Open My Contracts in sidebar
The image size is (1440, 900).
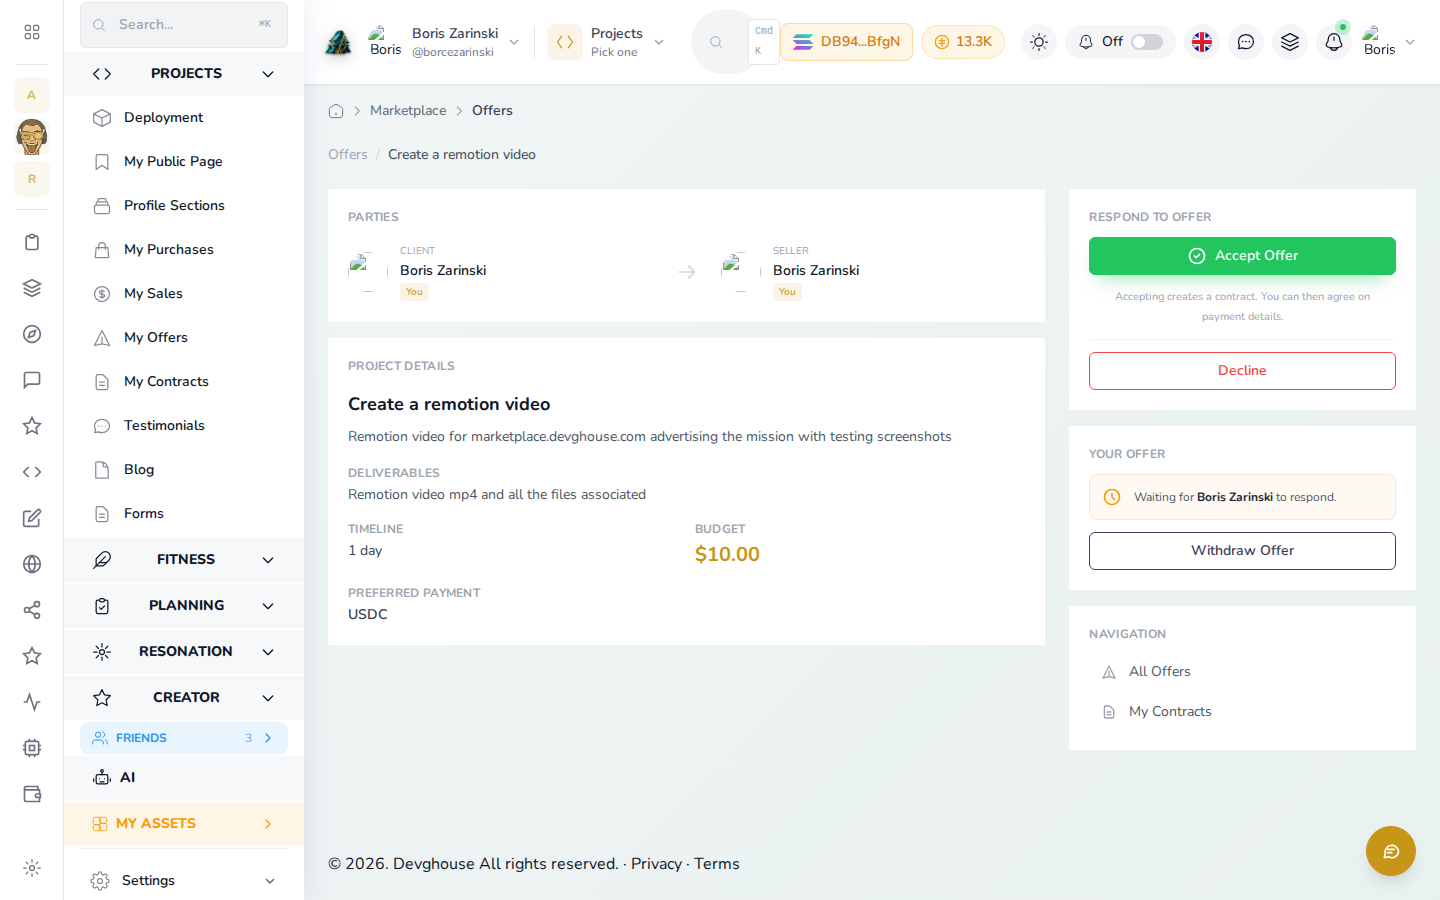(x=166, y=382)
